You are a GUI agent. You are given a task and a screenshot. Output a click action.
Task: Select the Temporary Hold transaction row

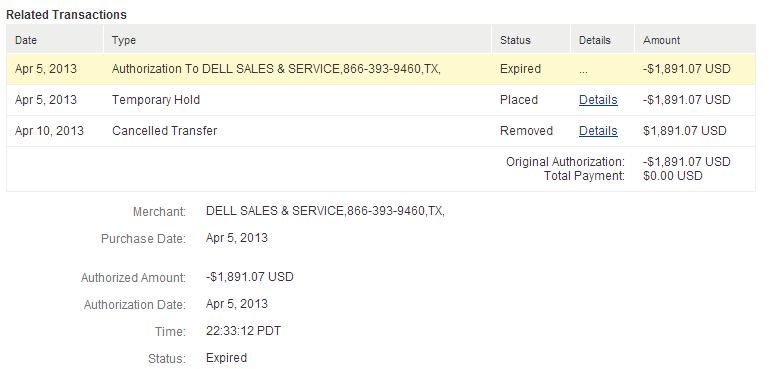point(381,100)
